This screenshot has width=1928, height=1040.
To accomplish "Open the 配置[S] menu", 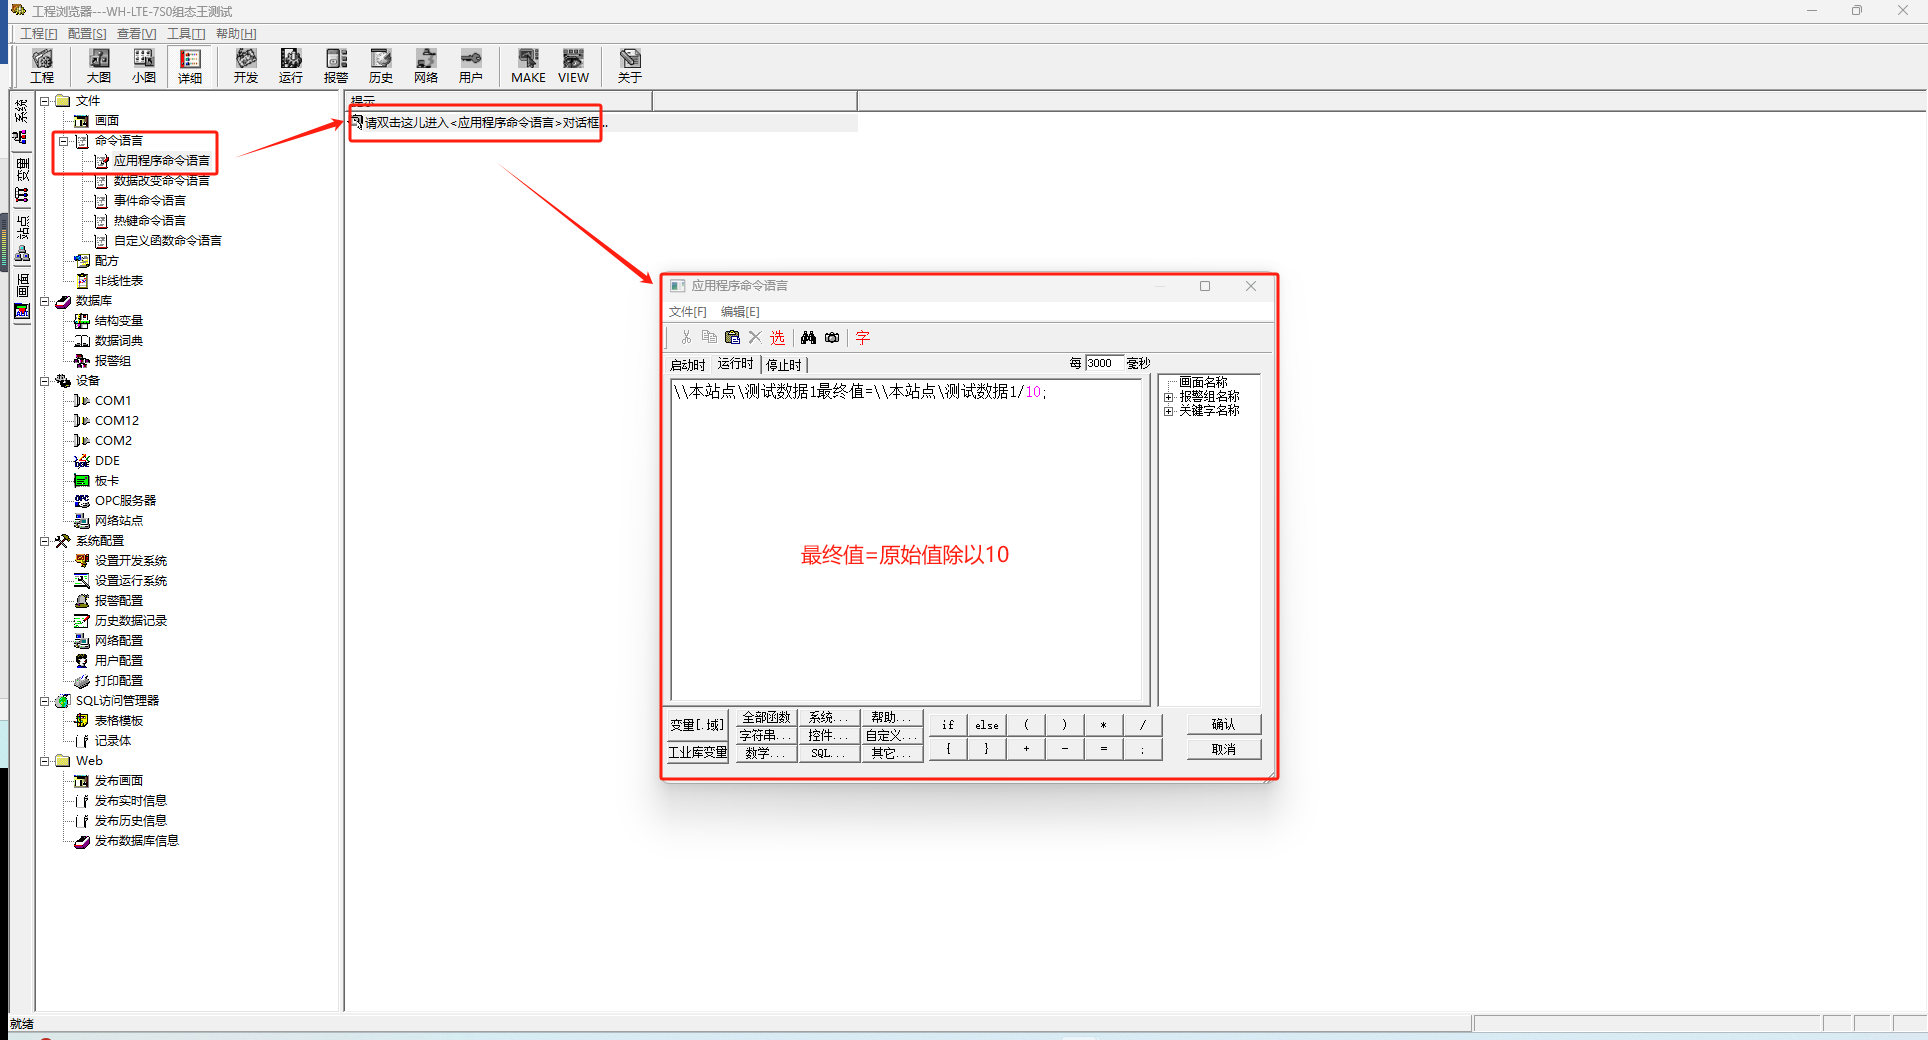I will pyautogui.click(x=87, y=34).
